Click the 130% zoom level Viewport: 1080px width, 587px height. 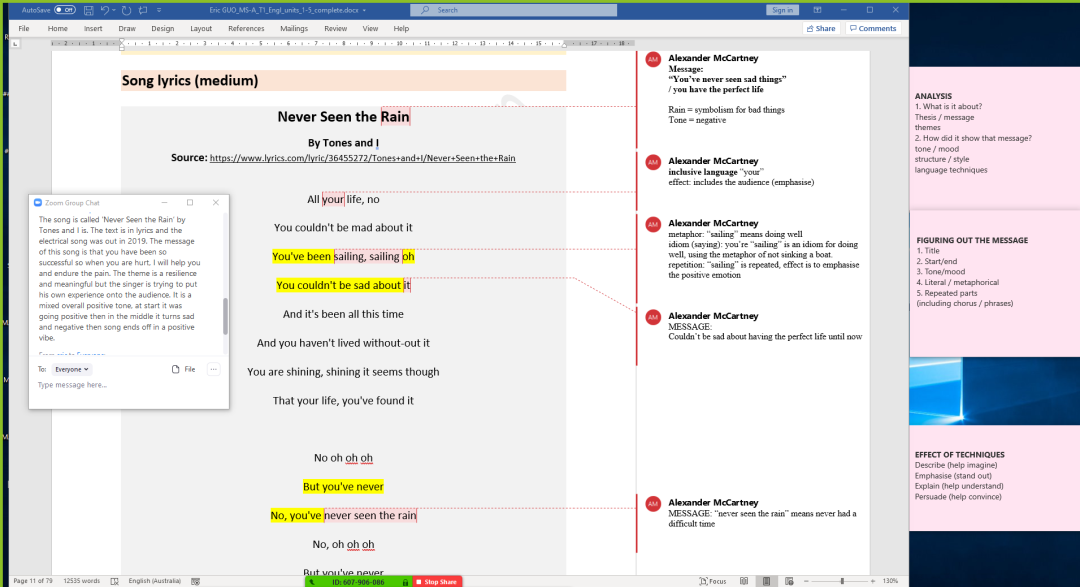(891, 581)
